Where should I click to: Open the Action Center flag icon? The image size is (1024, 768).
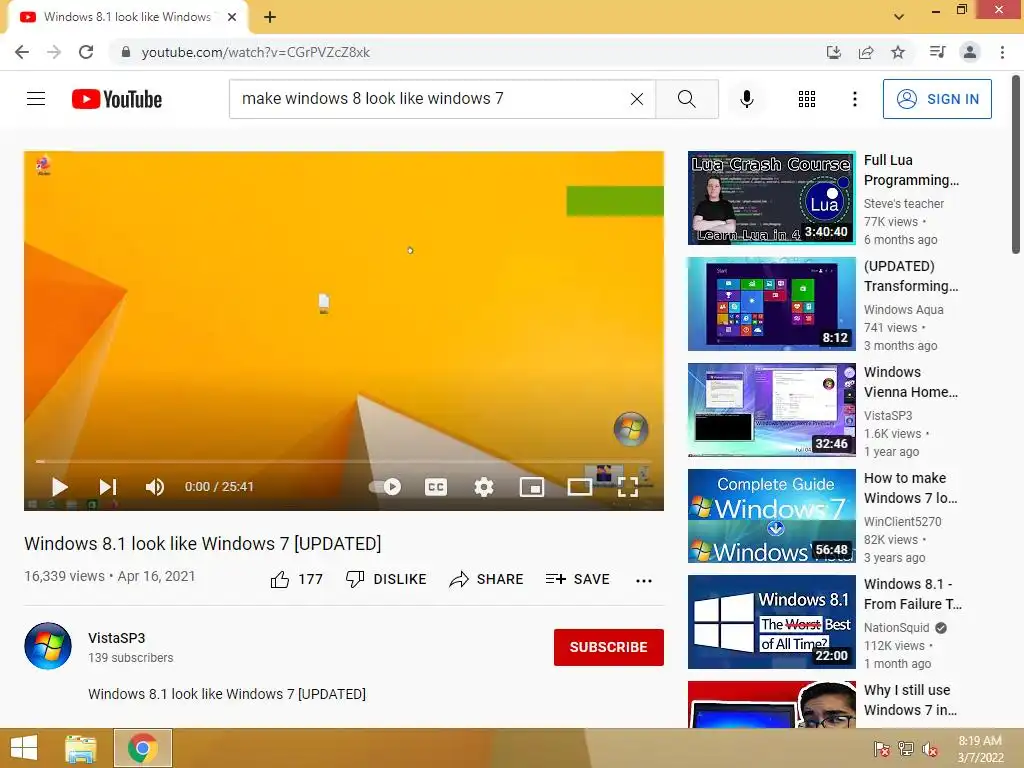point(882,748)
